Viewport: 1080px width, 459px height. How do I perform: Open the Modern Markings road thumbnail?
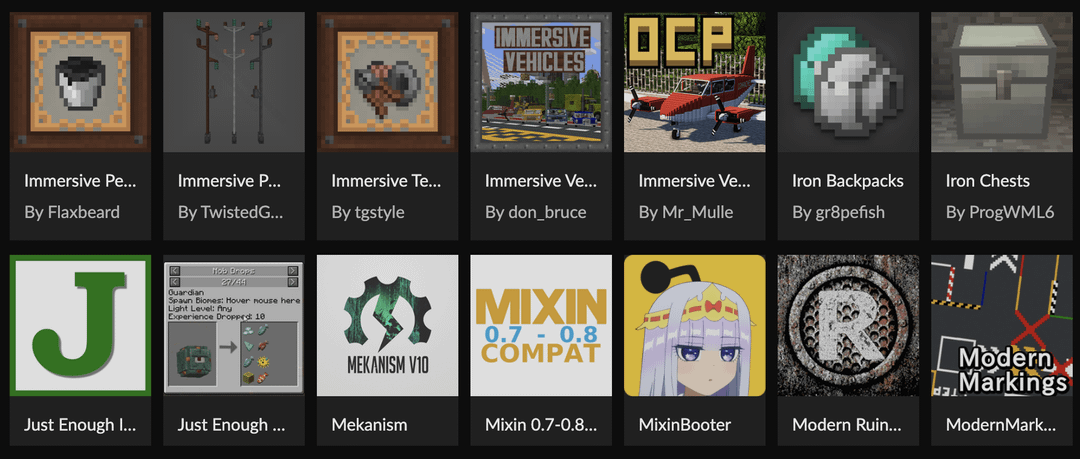pyautogui.click(x=1002, y=325)
